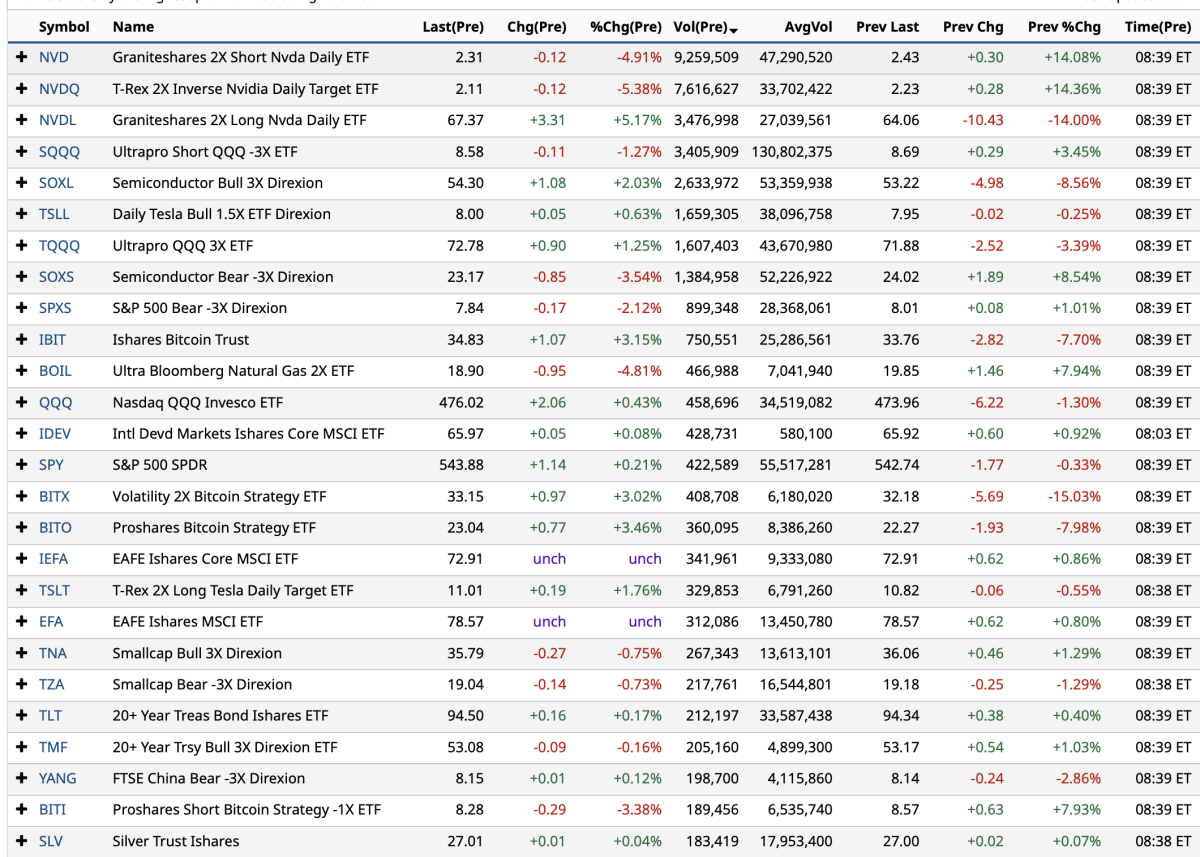The width and height of the screenshot is (1200, 857).
Task: Click the plus icon beside TLT
Action: 21,716
